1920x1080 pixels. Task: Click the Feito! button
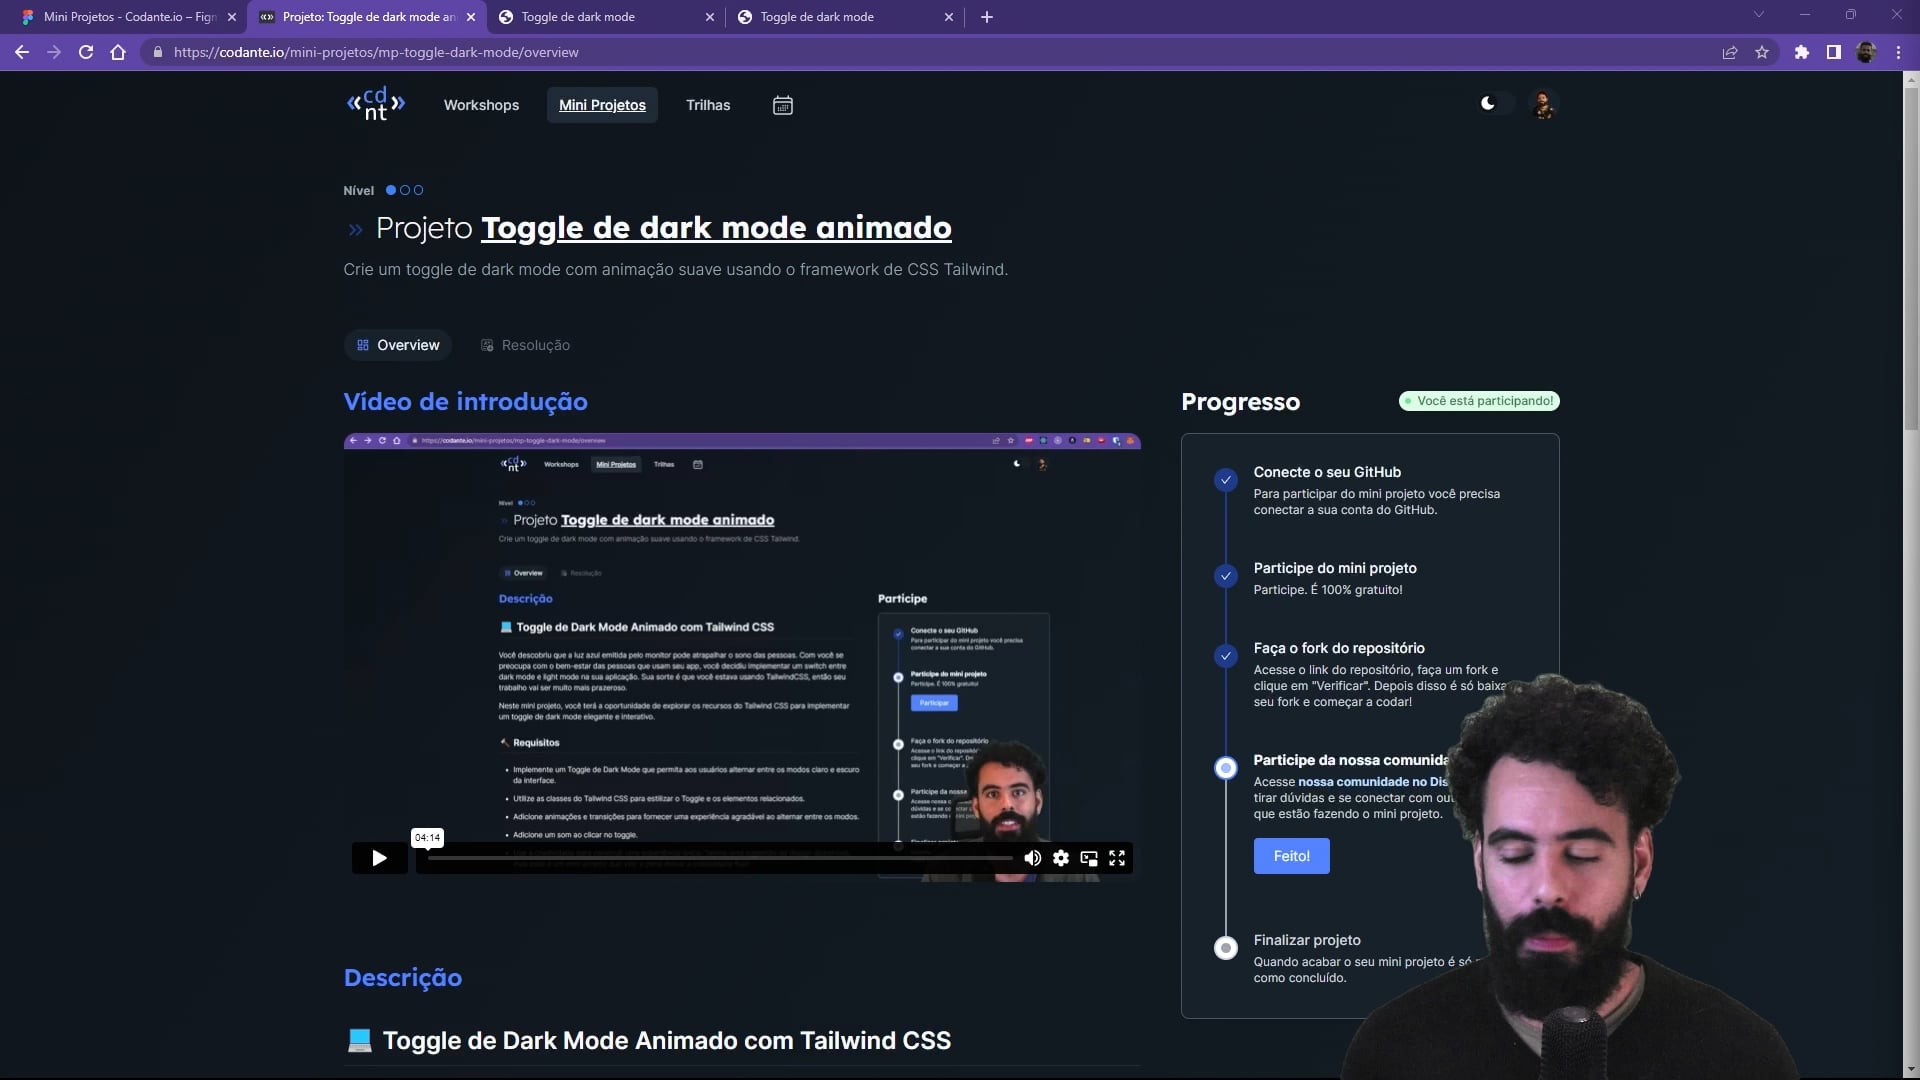(1291, 856)
